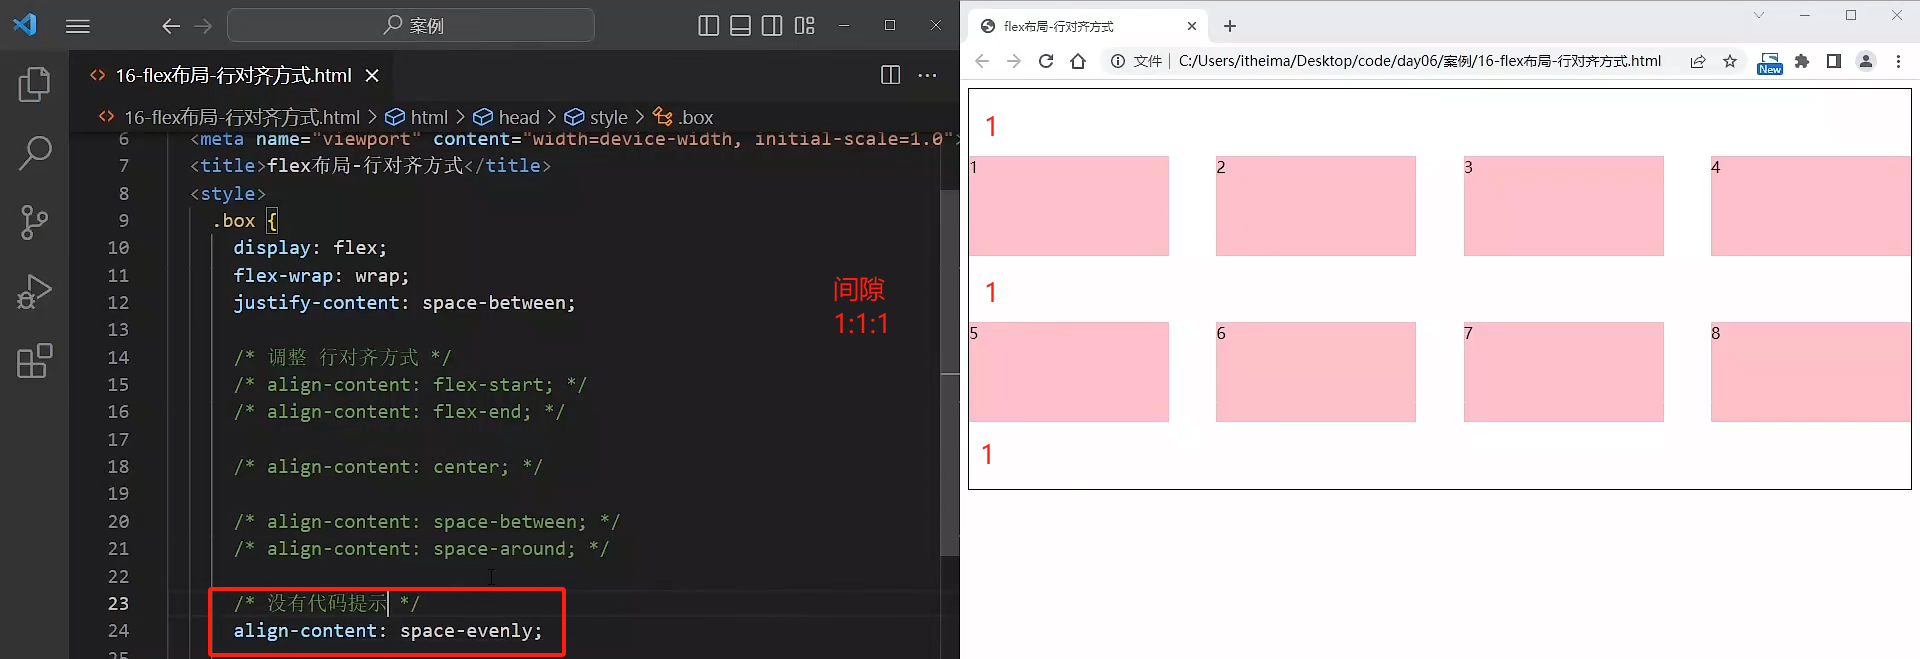Click the align-content: space-evenly code line
The width and height of the screenshot is (1920, 659).
point(388,630)
